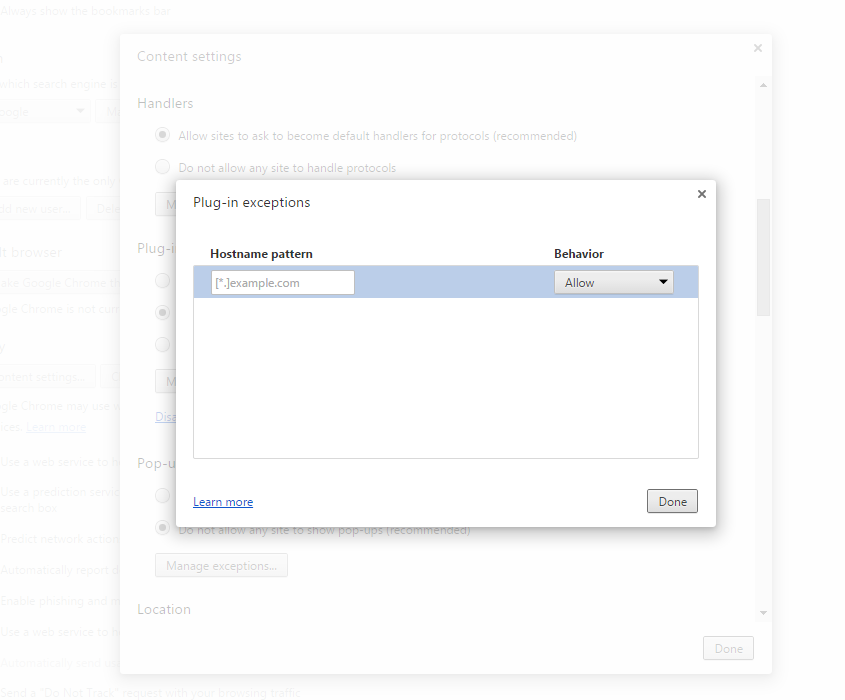Select Allow sites to ask for protocol handlers
Image resolution: width=845 pixels, height=700 pixels.
click(162, 135)
